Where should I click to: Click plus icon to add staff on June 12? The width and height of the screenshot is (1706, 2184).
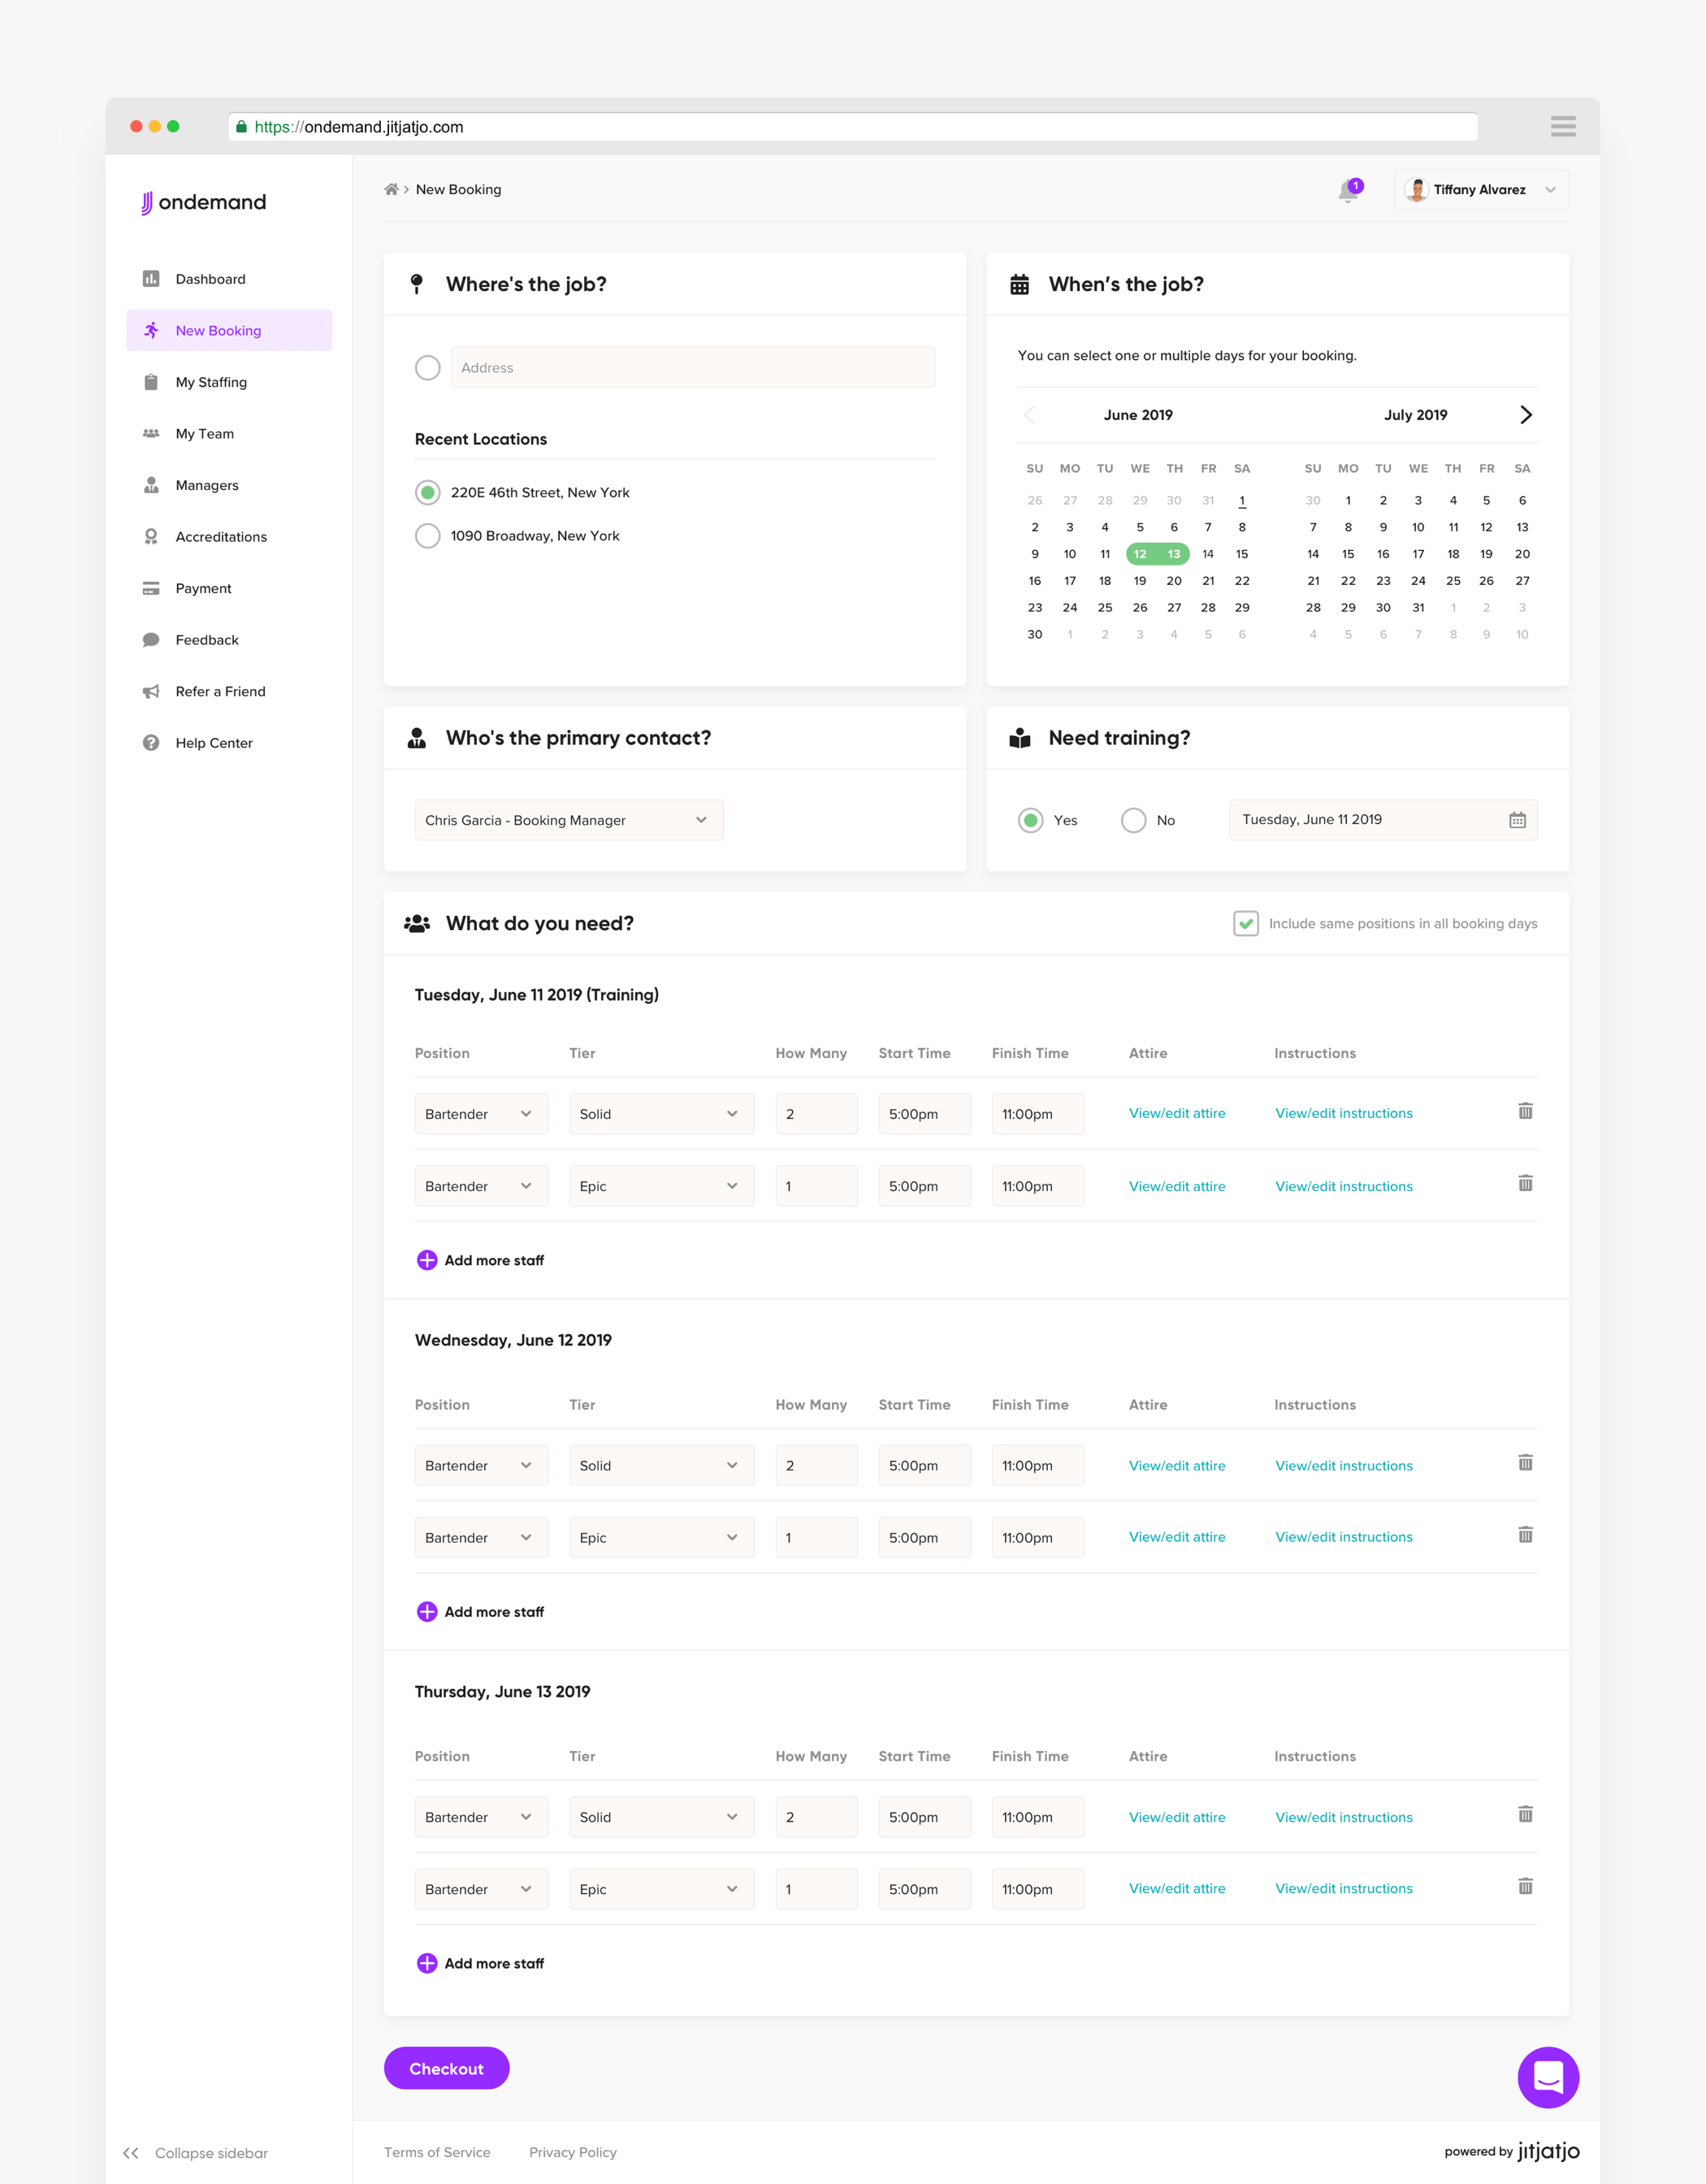click(x=427, y=1611)
